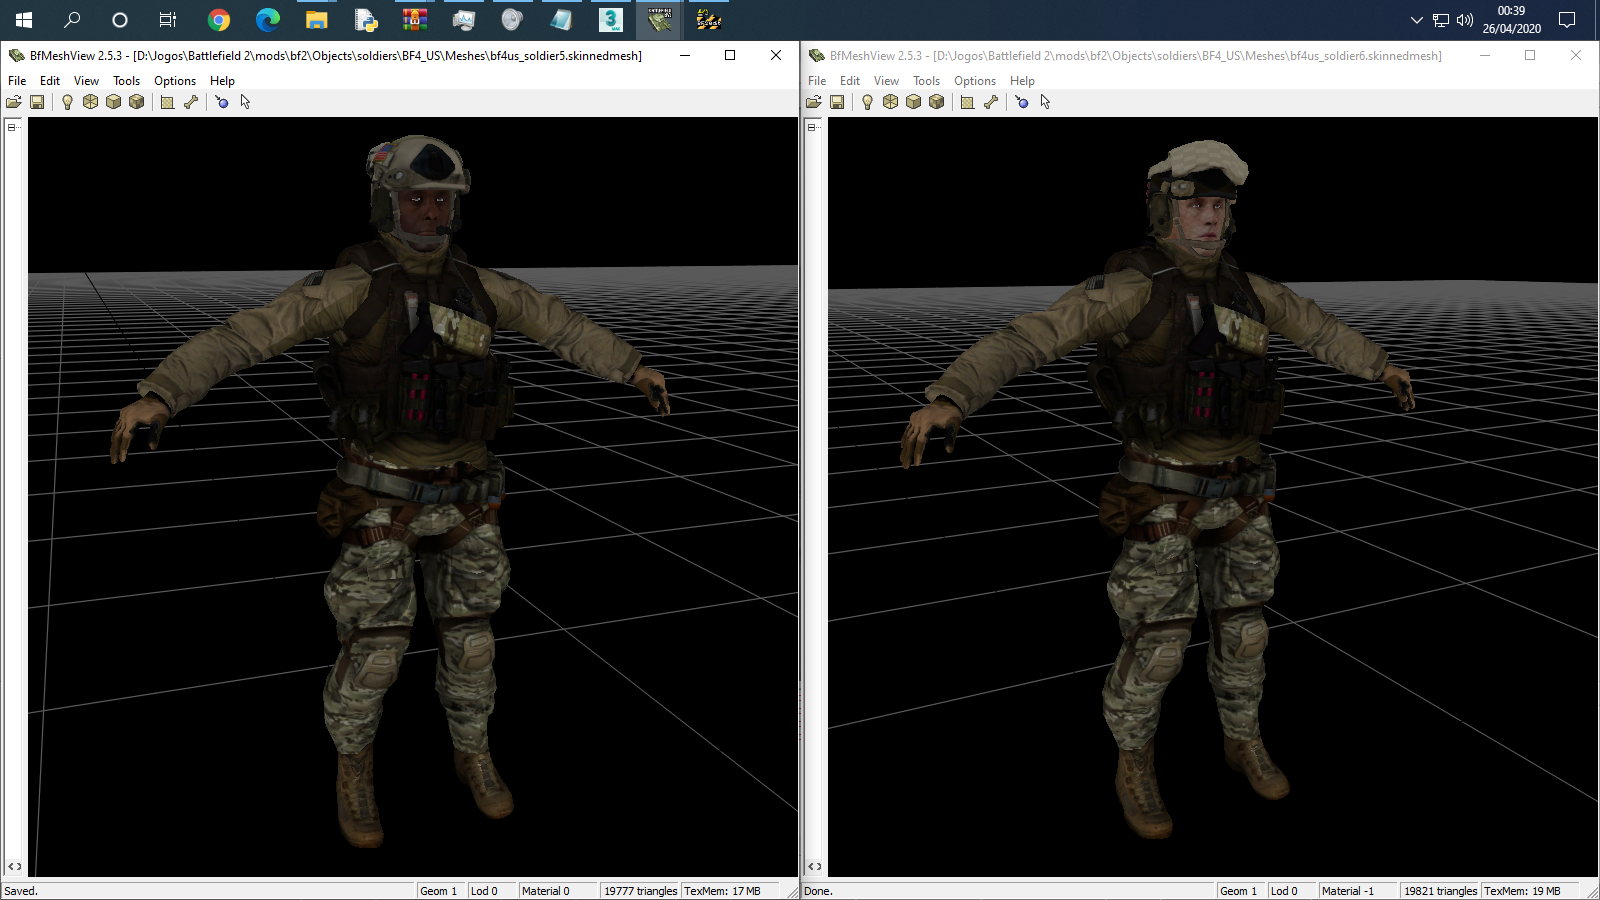This screenshot has width=1600, height=900.
Task: Open Help menu in soldier6 window
Action: (x=1022, y=81)
